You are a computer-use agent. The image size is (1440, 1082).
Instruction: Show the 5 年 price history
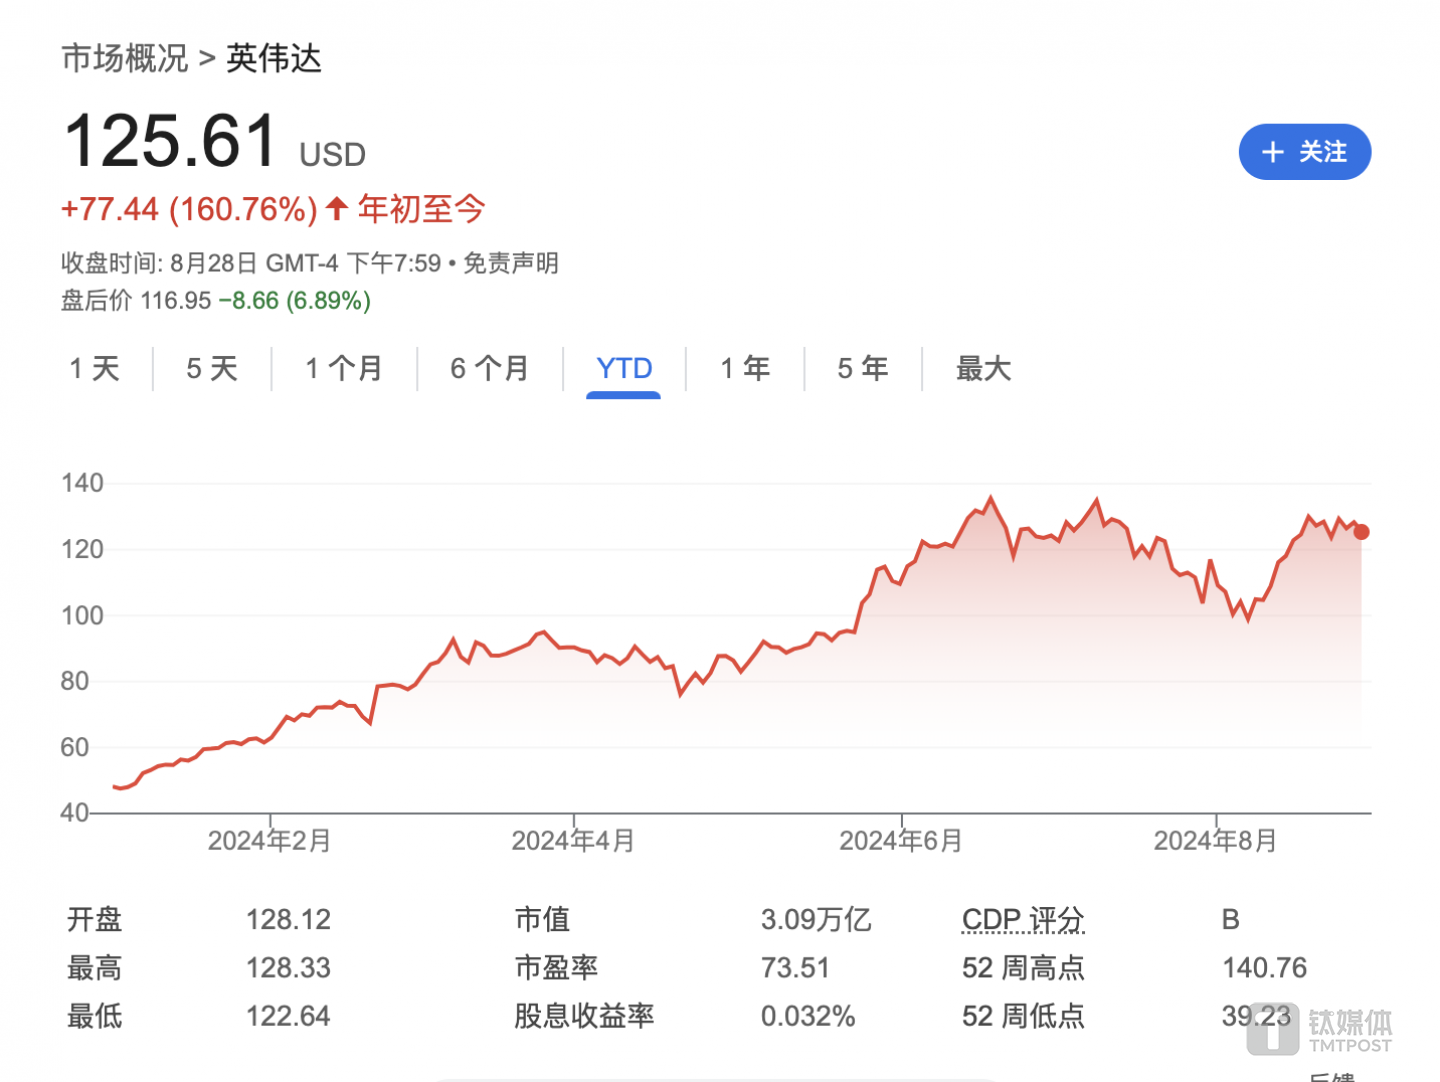[862, 369]
